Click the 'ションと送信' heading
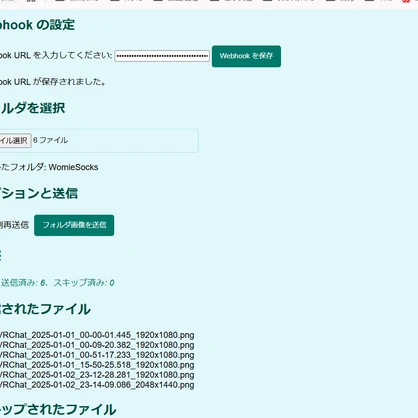418x418 pixels. tap(39, 193)
